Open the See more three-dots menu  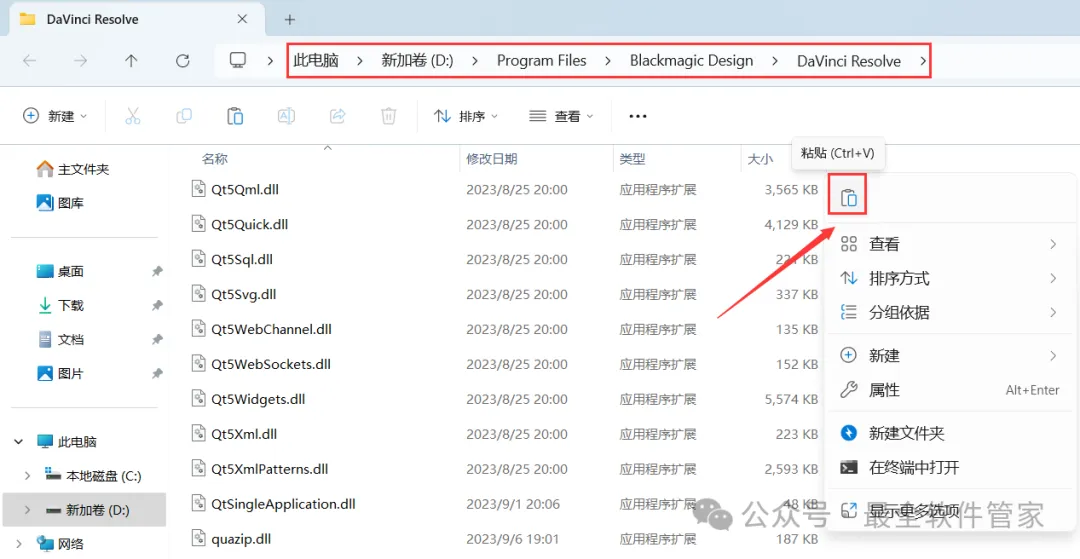[638, 116]
